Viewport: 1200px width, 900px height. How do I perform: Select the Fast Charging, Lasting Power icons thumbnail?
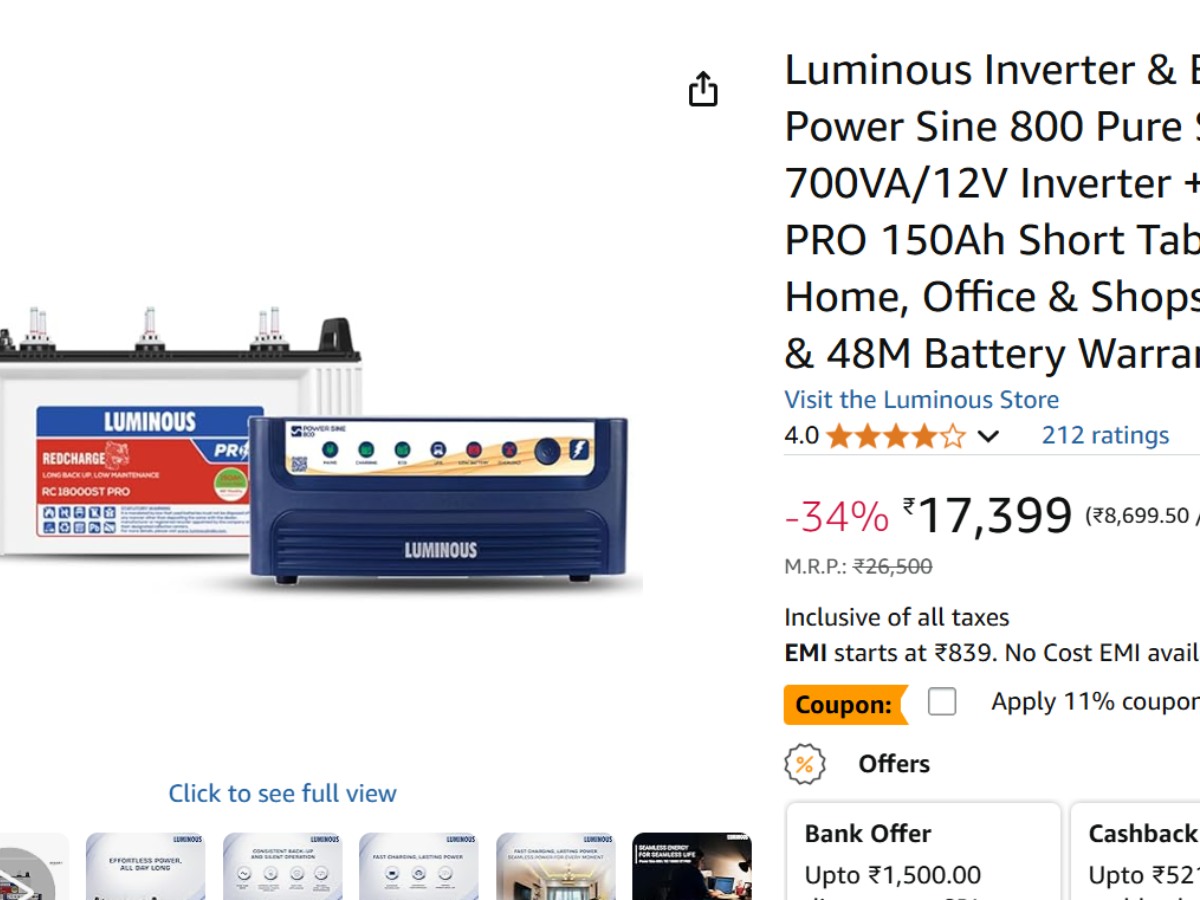(x=418, y=866)
